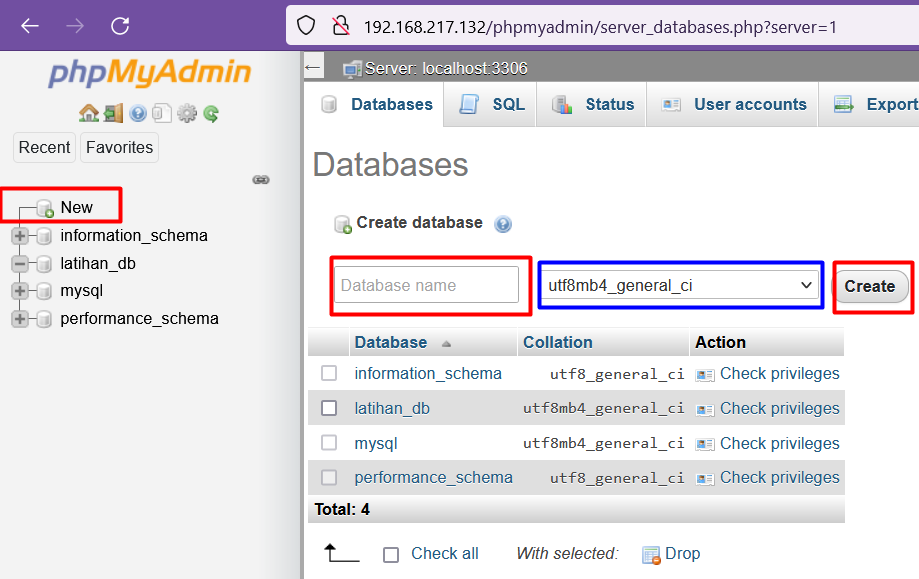Click the server icon next to localhost:3306
The width and height of the screenshot is (919, 579).
pyautogui.click(x=352, y=69)
